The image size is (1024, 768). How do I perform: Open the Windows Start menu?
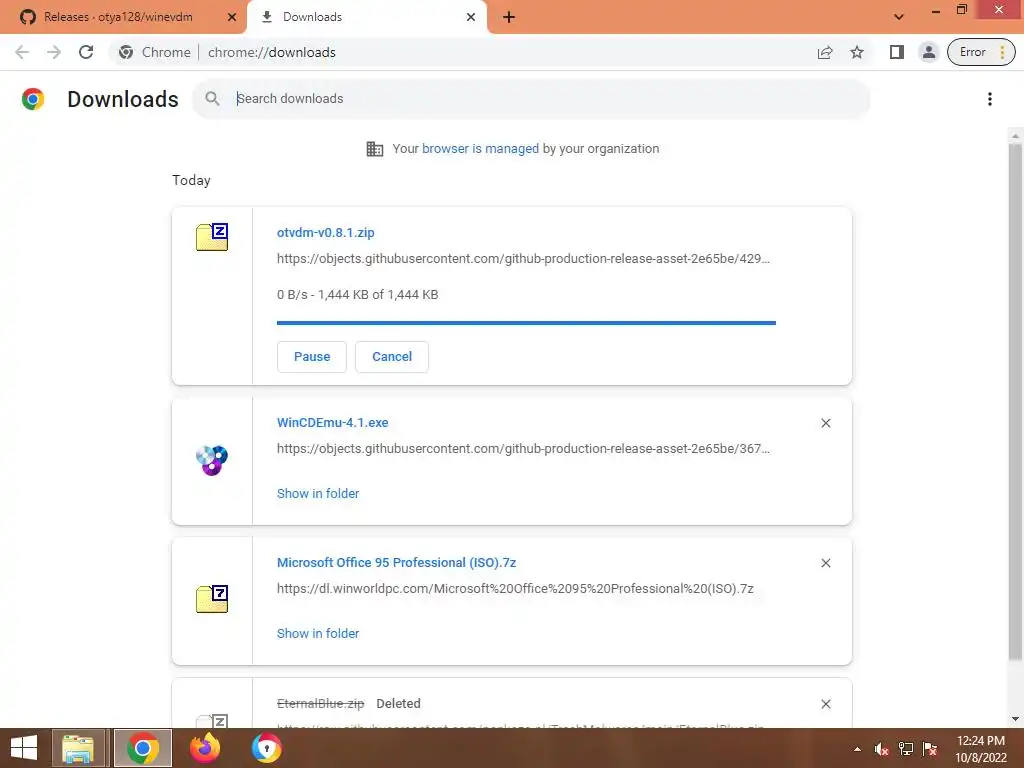click(x=24, y=748)
